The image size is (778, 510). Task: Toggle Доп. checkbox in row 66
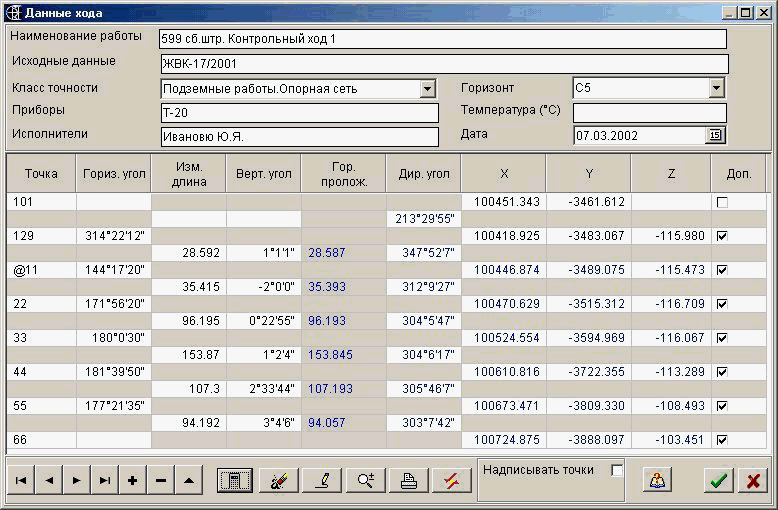click(x=722, y=440)
